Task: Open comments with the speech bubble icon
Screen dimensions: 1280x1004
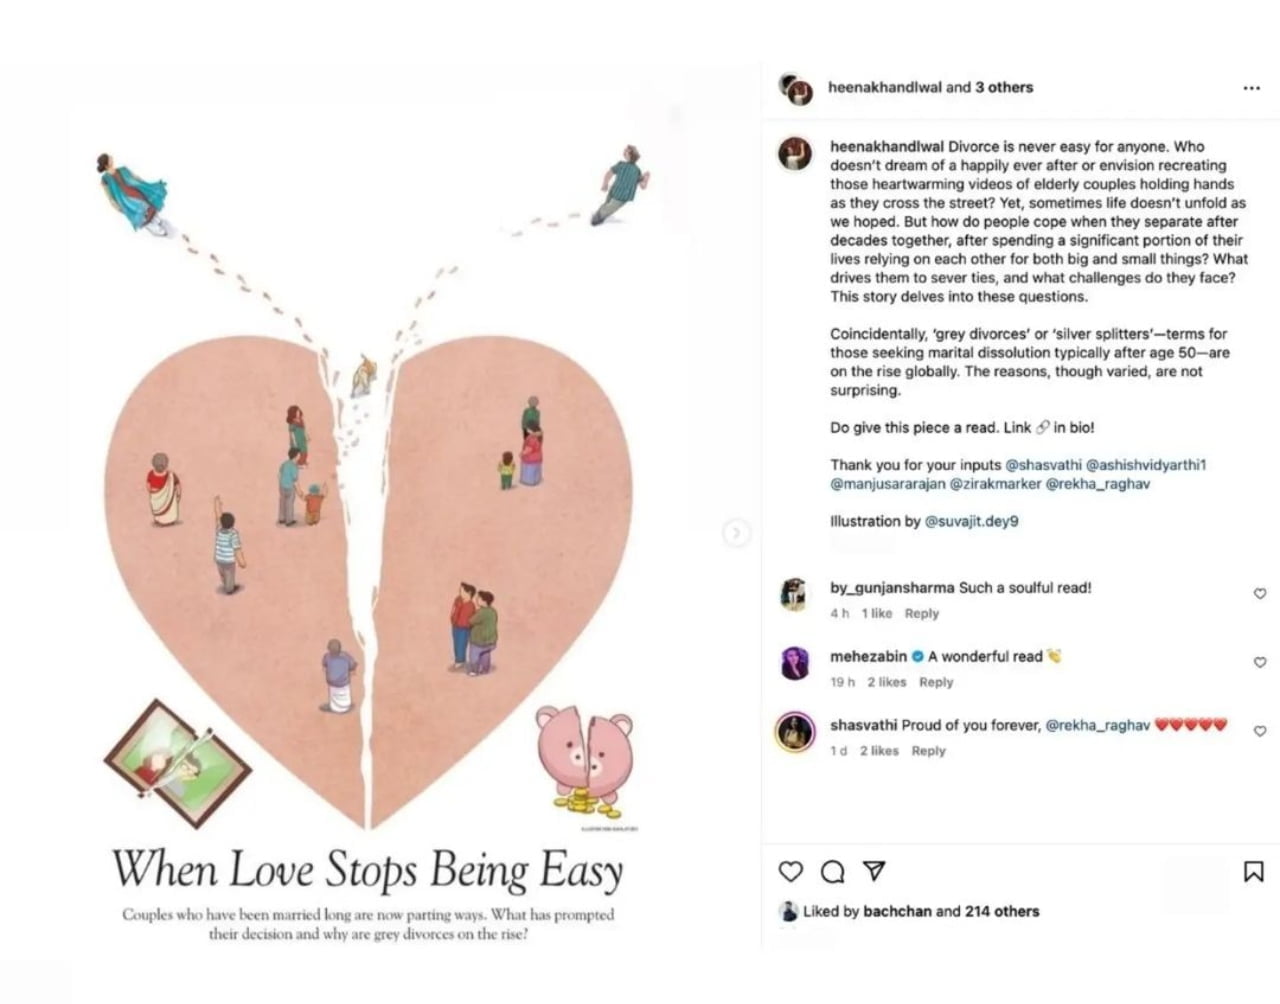Action: point(832,872)
